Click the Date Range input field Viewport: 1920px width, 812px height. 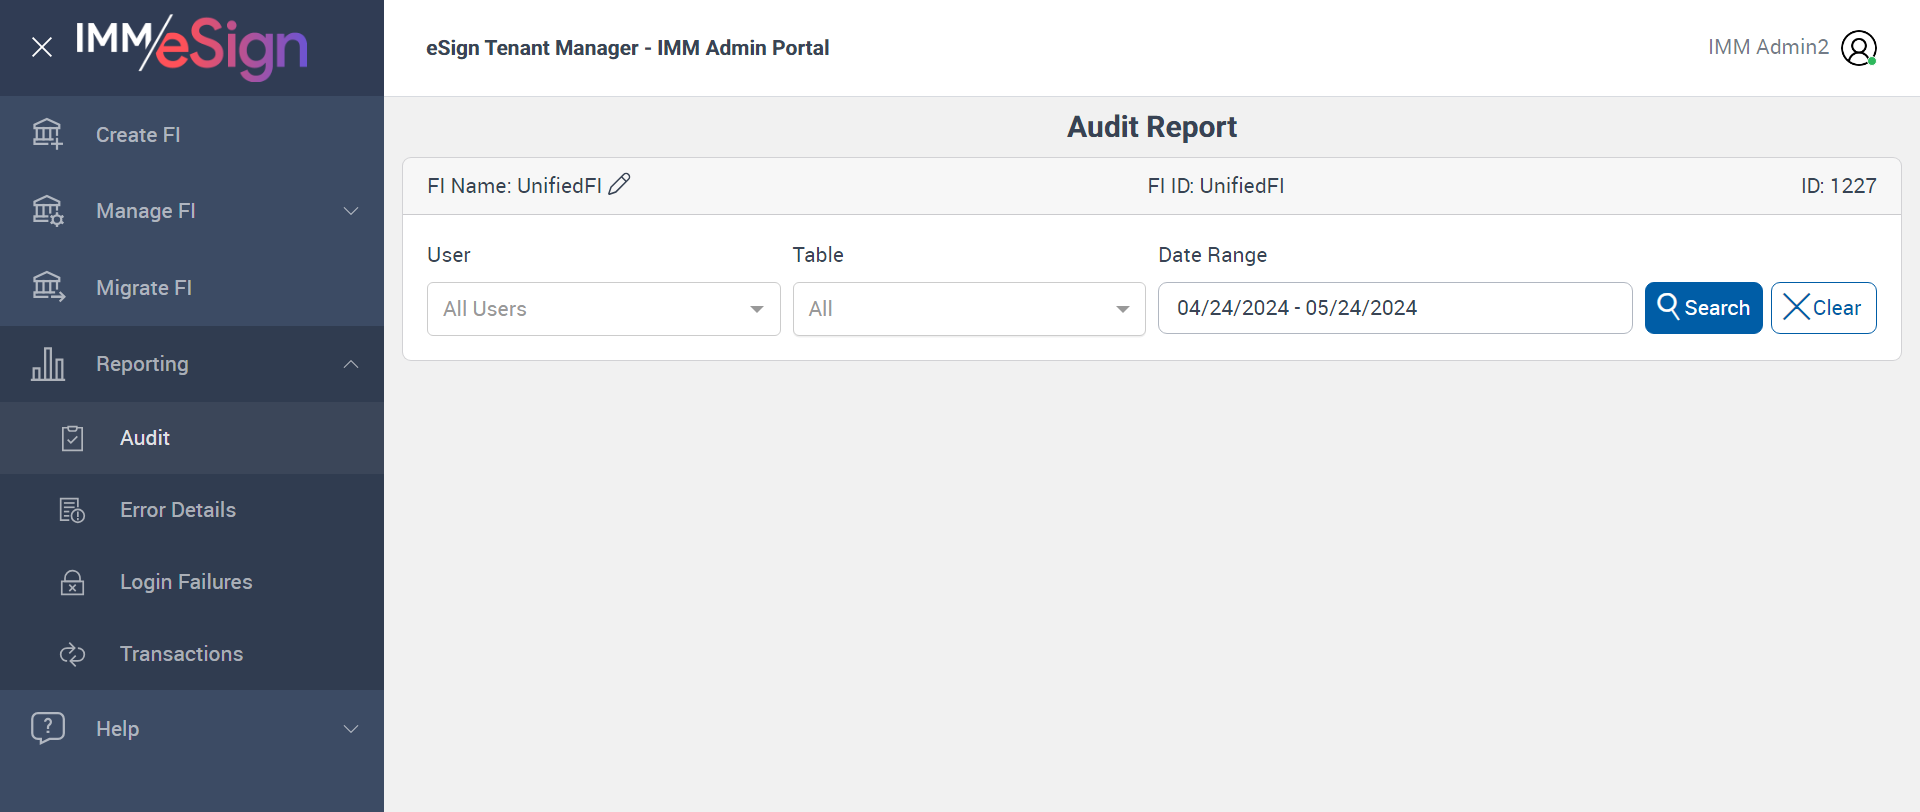tap(1394, 308)
